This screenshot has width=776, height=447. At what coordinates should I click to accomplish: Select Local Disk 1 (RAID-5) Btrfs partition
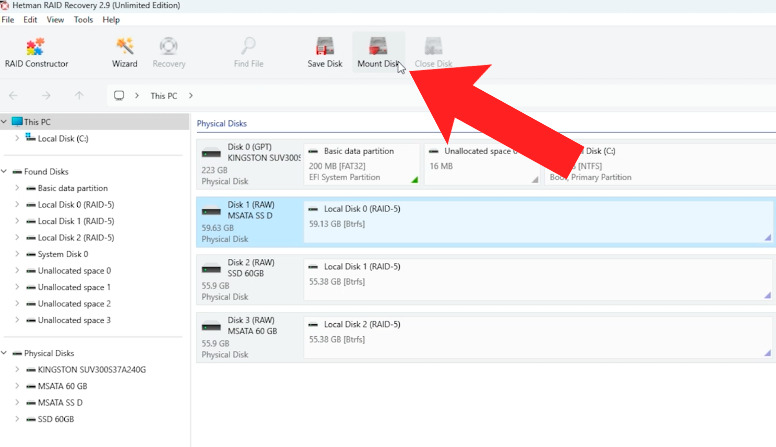point(538,280)
